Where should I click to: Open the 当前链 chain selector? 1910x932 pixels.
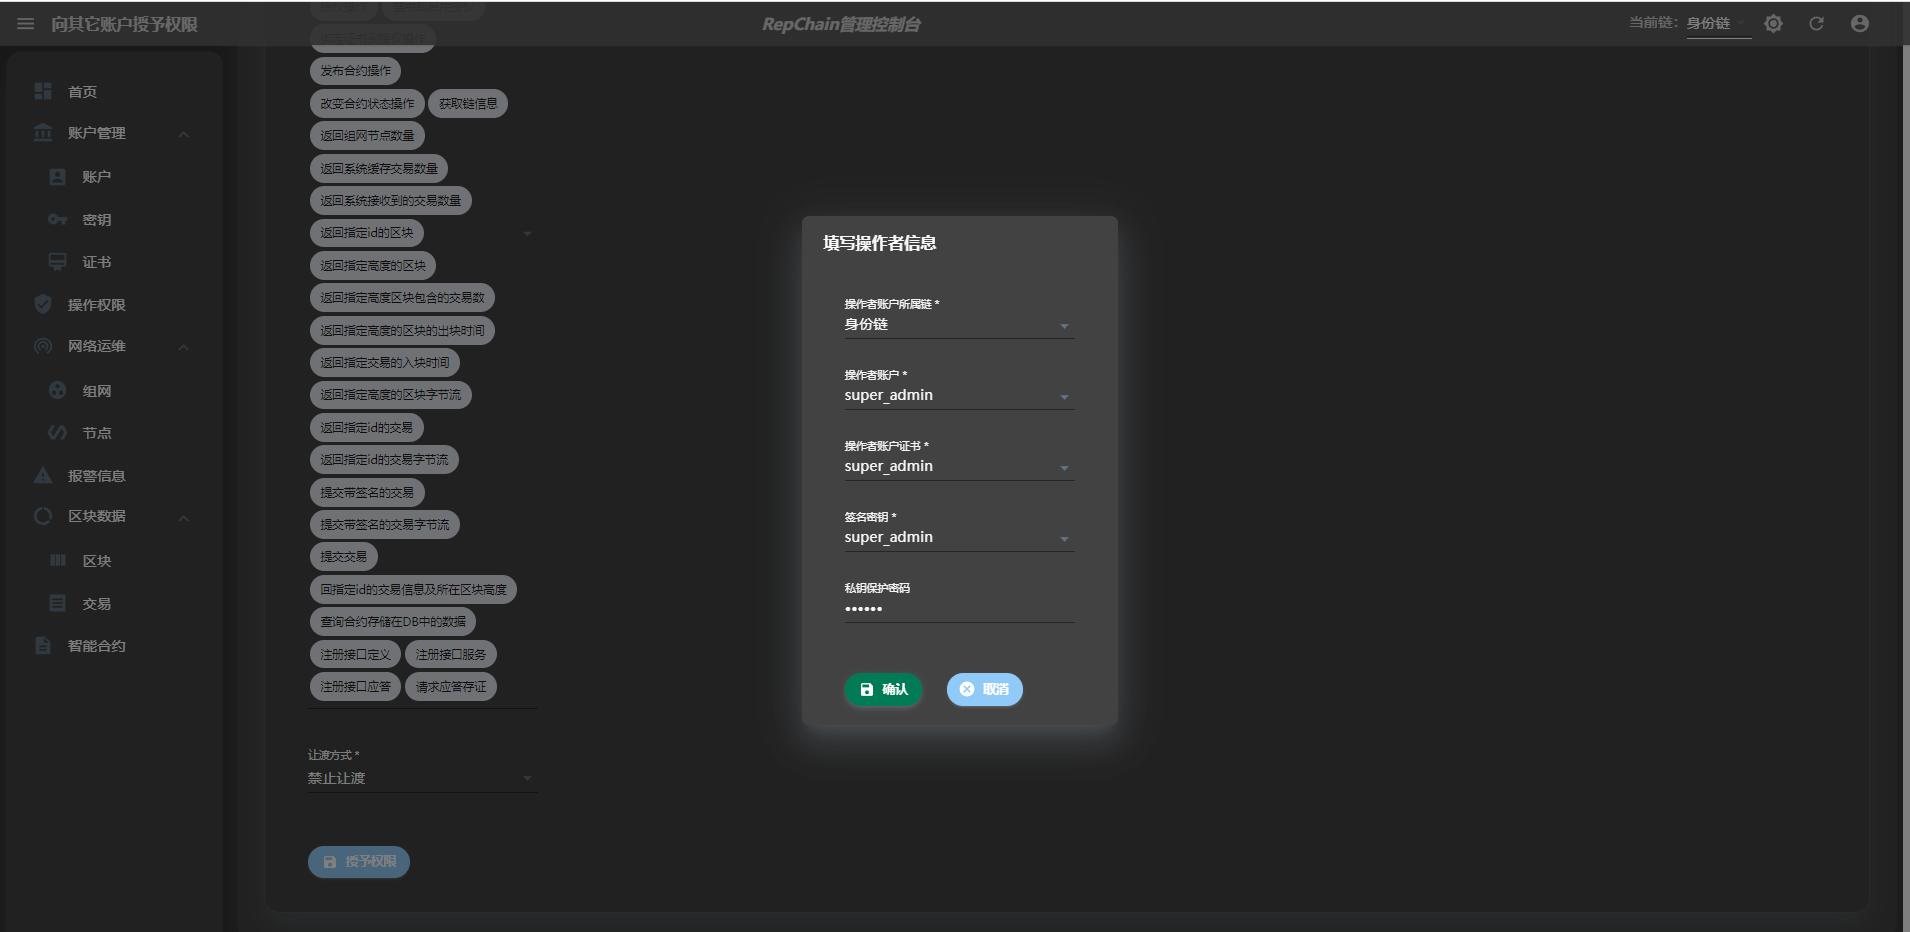pos(1718,24)
